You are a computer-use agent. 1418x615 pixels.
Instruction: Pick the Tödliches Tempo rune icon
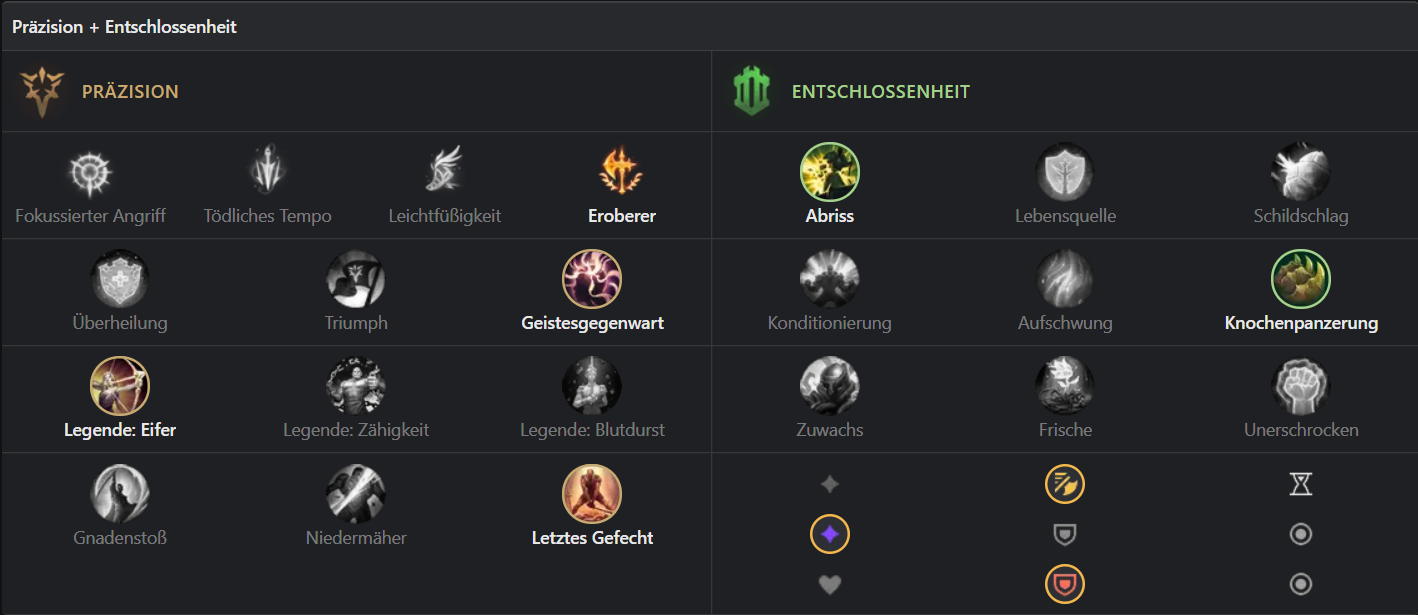click(267, 172)
